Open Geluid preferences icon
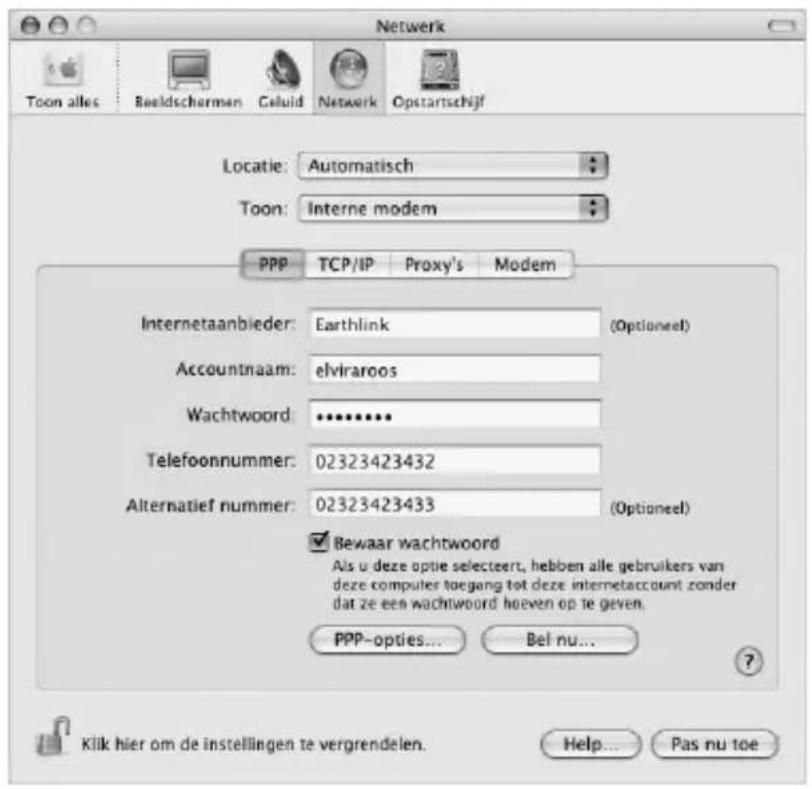Screen dimensions: 812x789 point(281,79)
